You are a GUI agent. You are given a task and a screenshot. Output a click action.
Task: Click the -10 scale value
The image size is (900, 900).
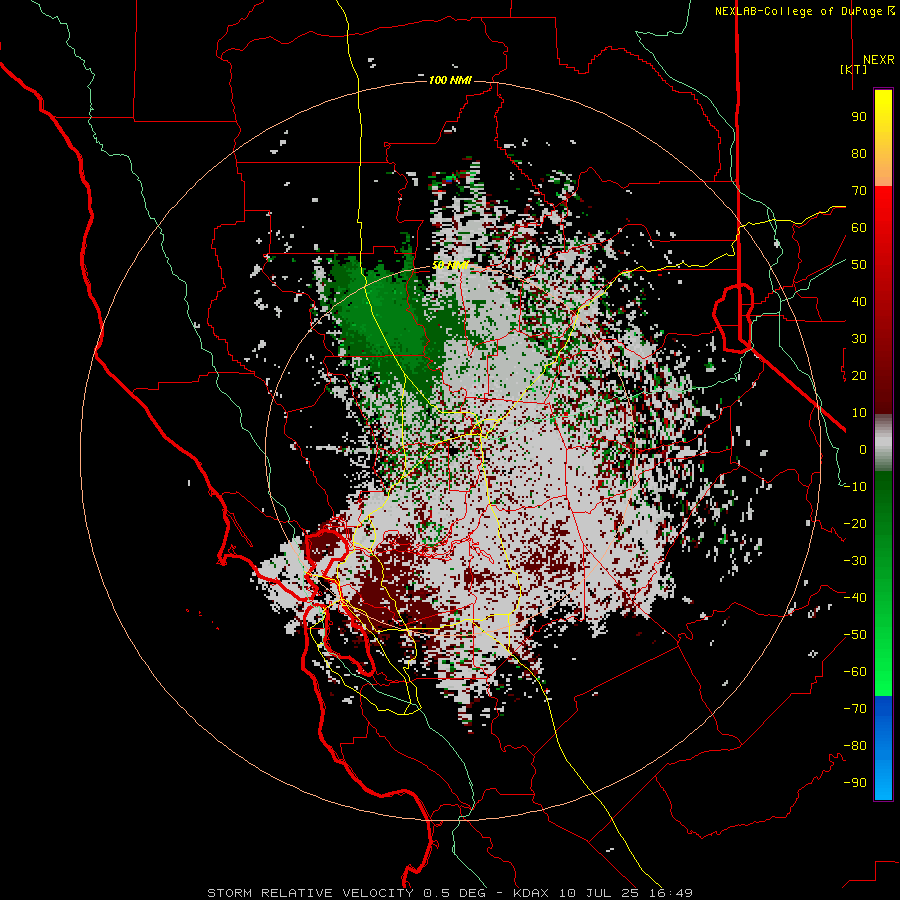tap(855, 487)
